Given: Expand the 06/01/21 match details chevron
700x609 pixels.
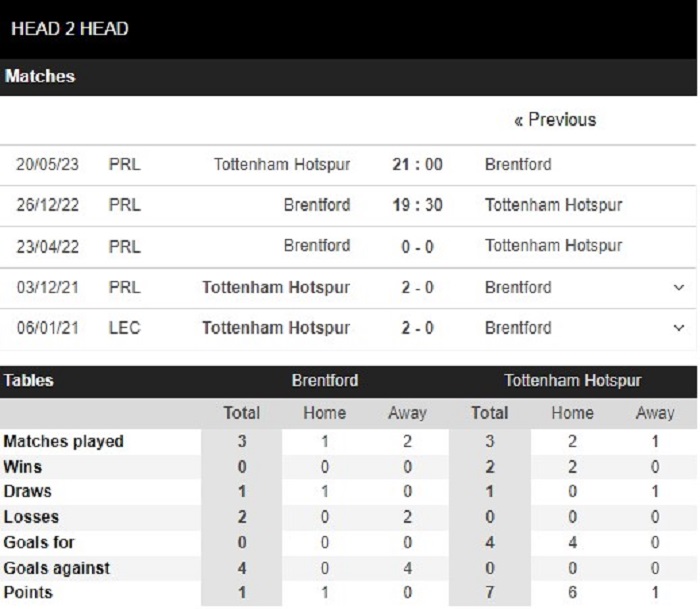Looking at the screenshot, I should point(680,328).
